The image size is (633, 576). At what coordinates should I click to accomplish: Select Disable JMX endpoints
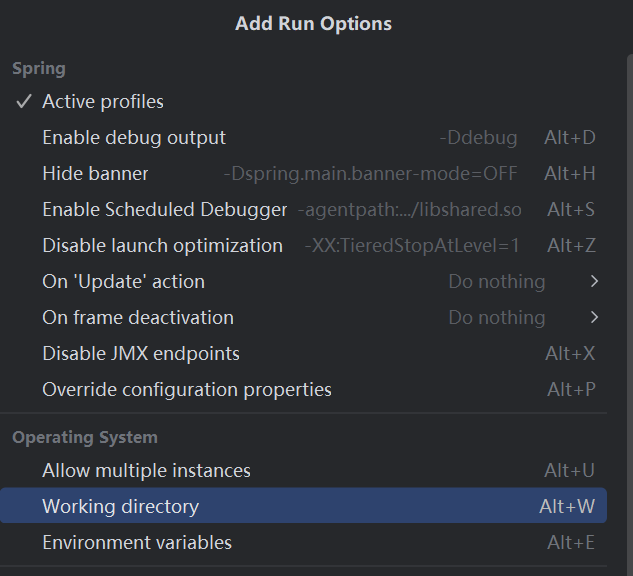pos(141,354)
